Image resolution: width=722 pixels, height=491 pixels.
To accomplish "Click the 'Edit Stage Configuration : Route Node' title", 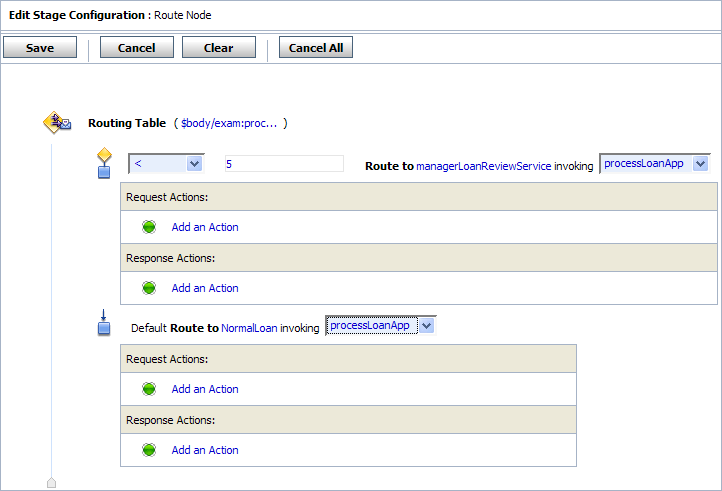I will point(110,15).
